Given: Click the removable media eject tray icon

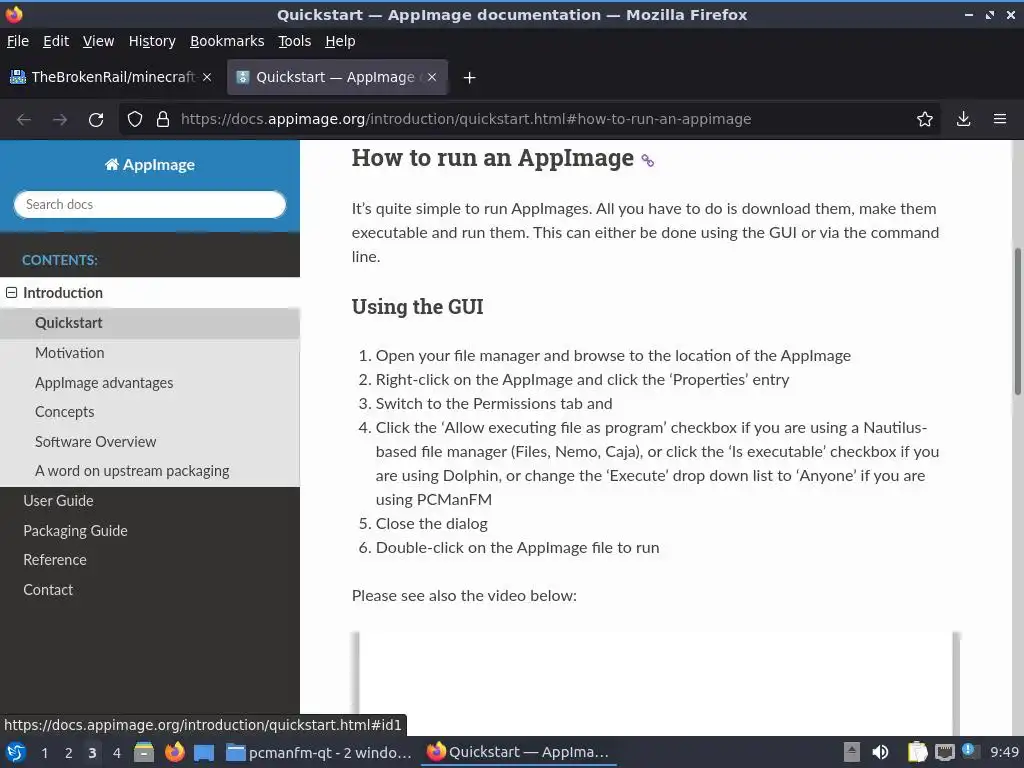Looking at the screenshot, I should point(852,752).
